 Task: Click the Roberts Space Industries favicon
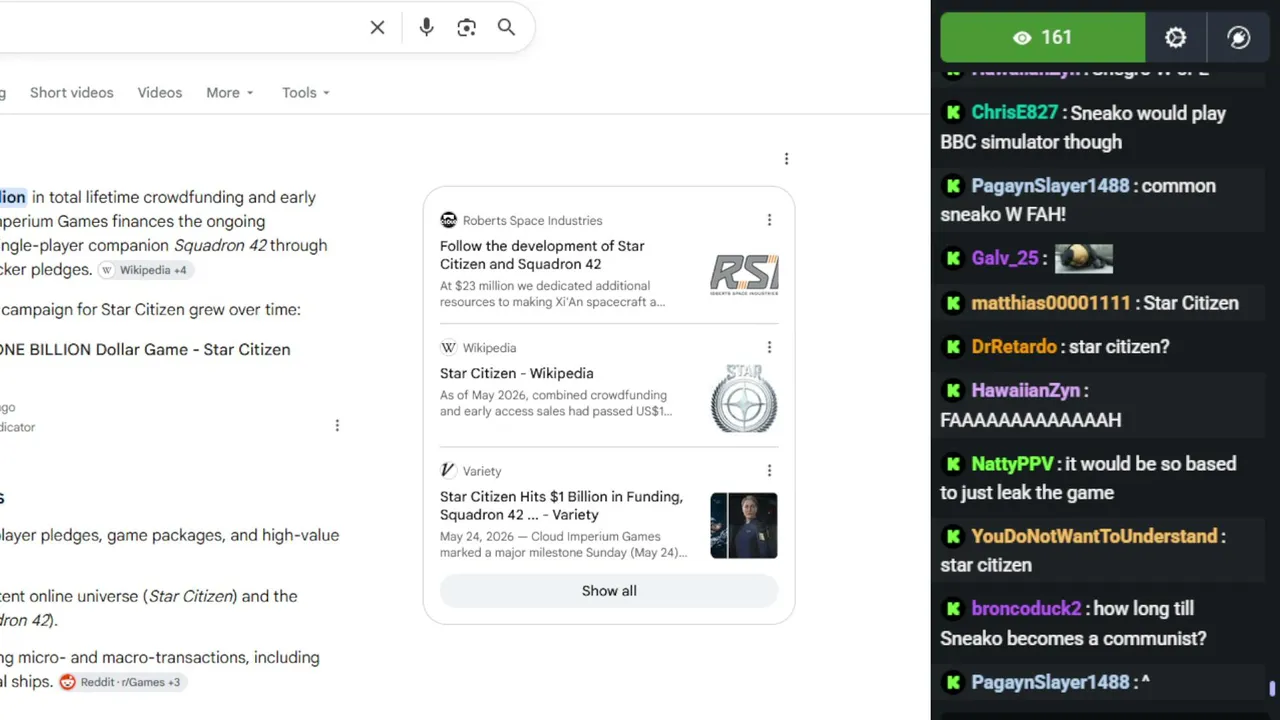[x=448, y=220]
